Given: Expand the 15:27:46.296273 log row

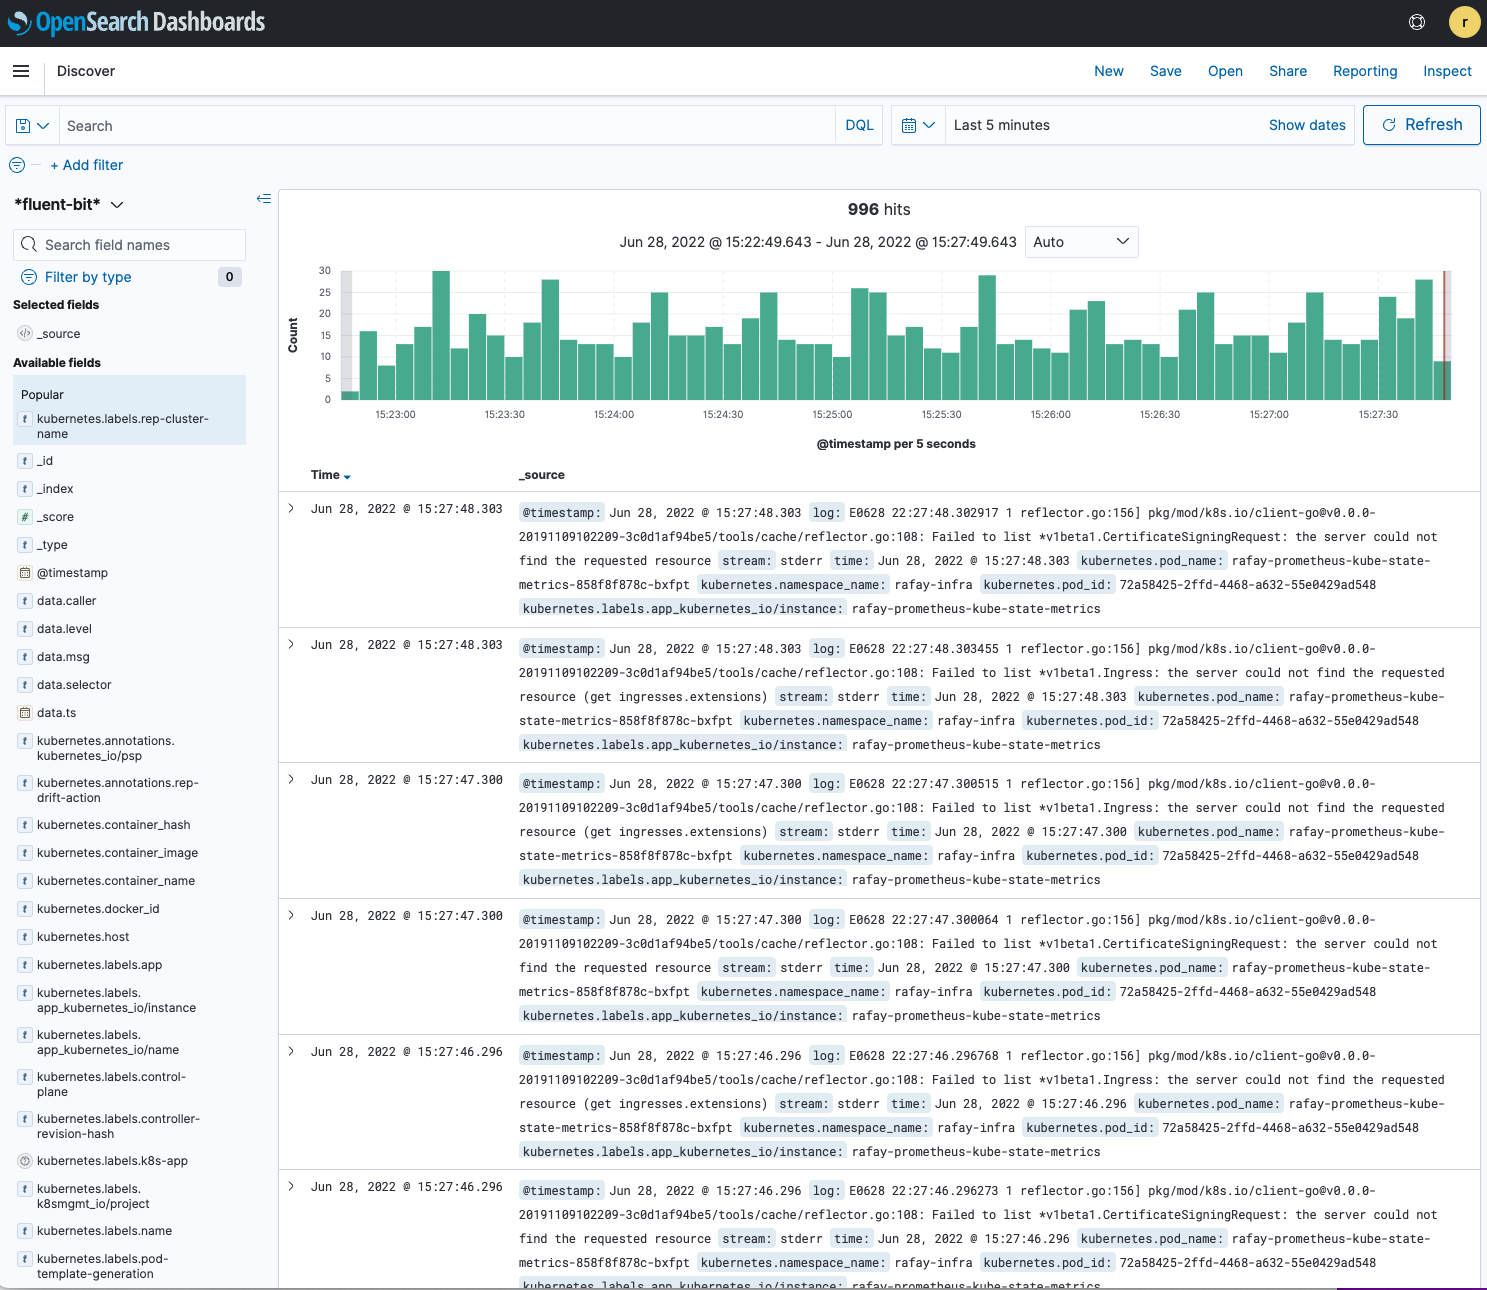Looking at the screenshot, I should point(291,1187).
